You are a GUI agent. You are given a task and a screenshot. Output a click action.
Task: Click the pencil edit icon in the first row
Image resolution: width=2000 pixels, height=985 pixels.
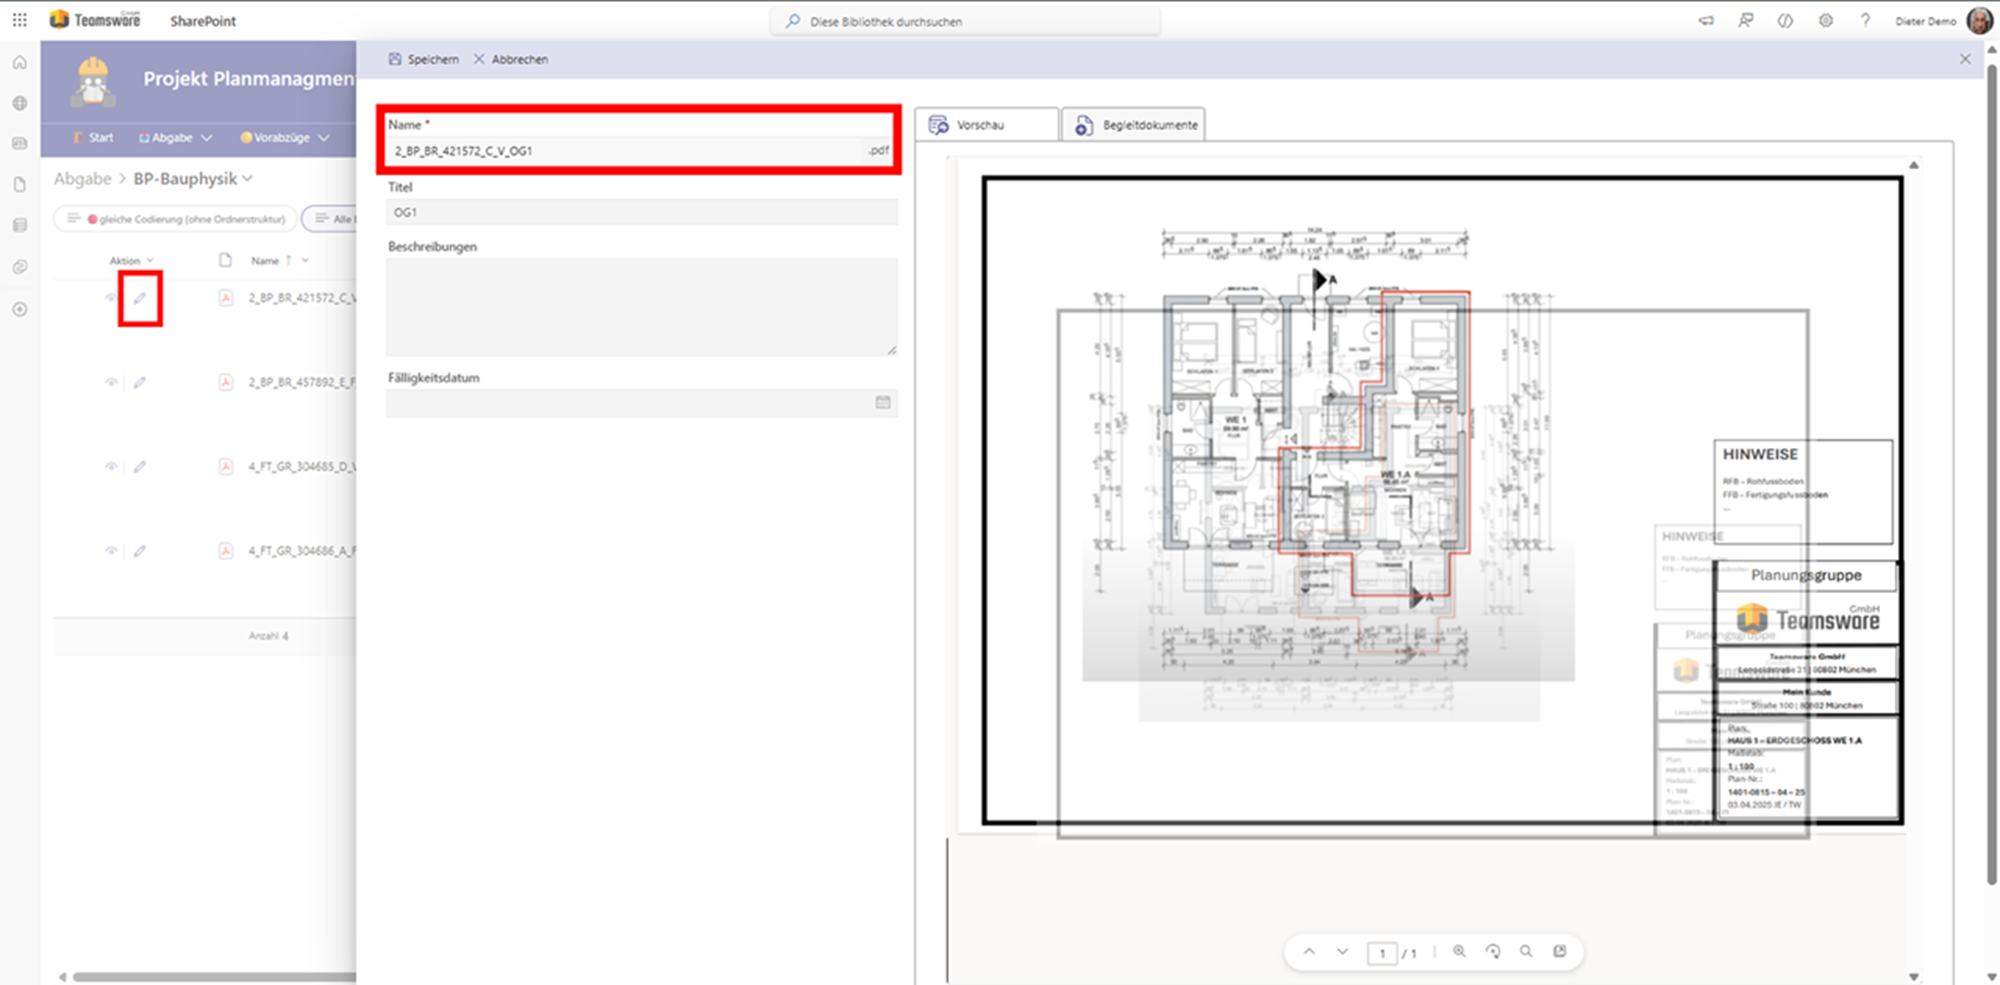point(140,298)
